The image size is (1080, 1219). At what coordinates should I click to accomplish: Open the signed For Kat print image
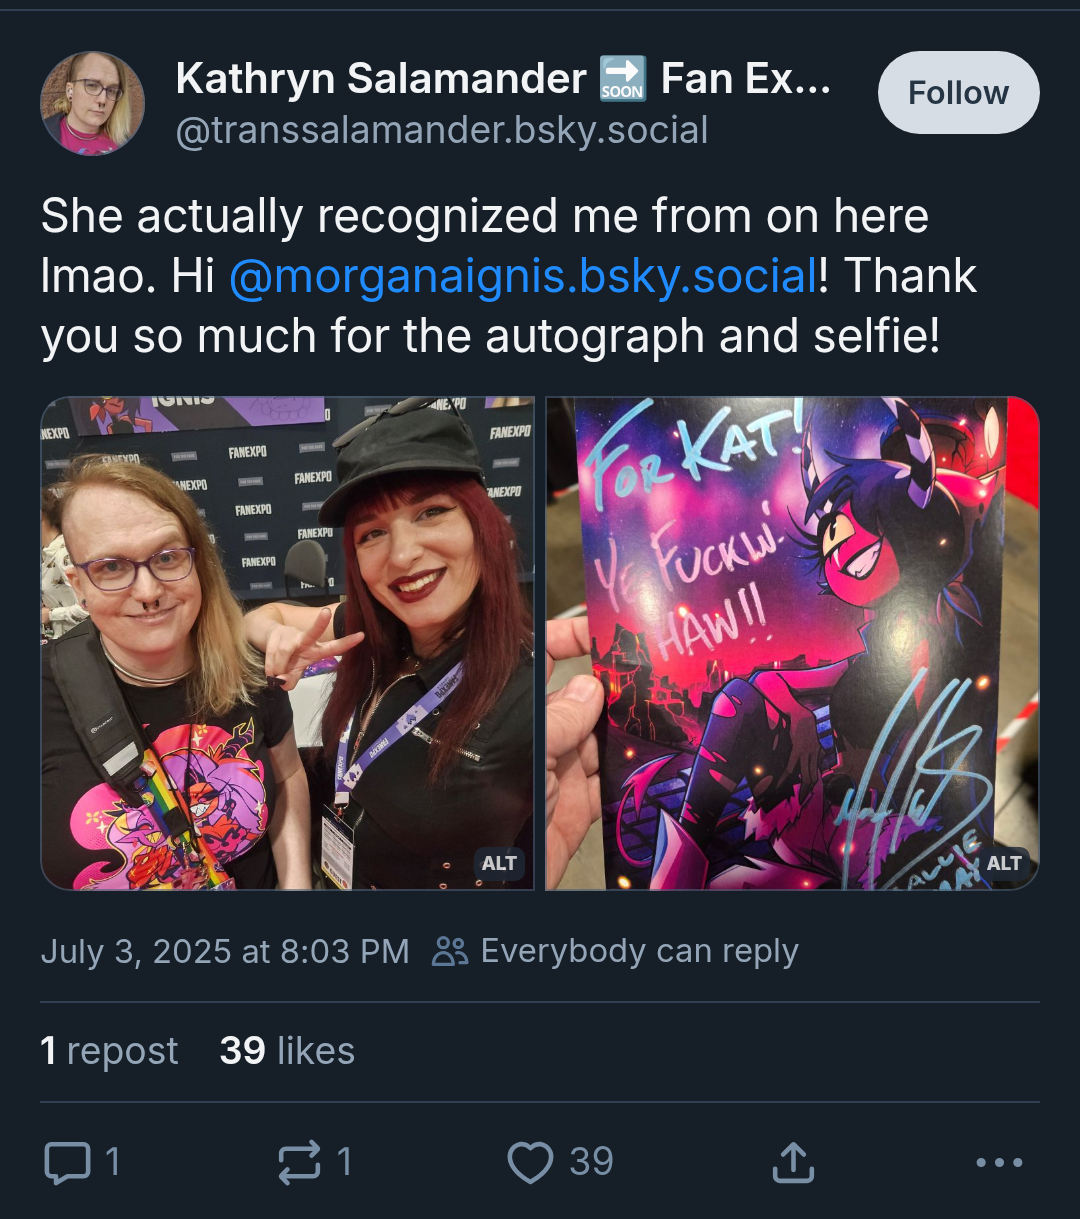(x=792, y=643)
